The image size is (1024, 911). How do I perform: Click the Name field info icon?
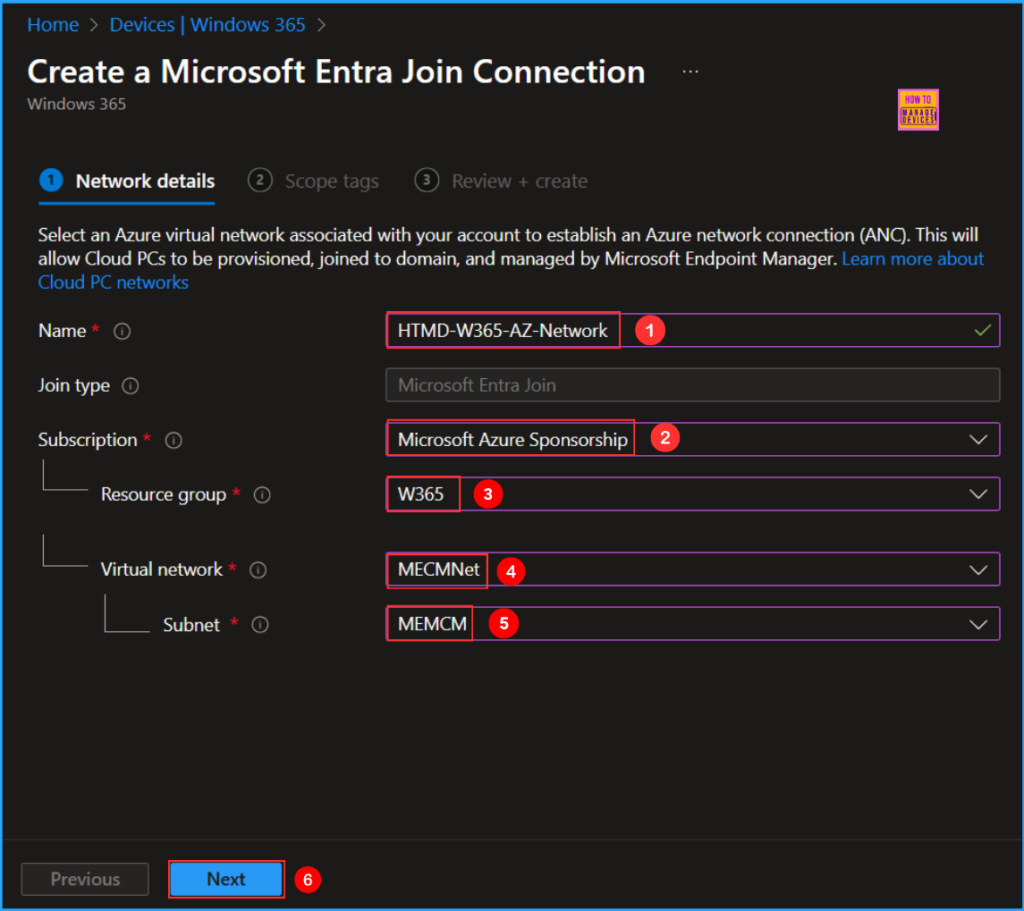pyautogui.click(x=122, y=331)
